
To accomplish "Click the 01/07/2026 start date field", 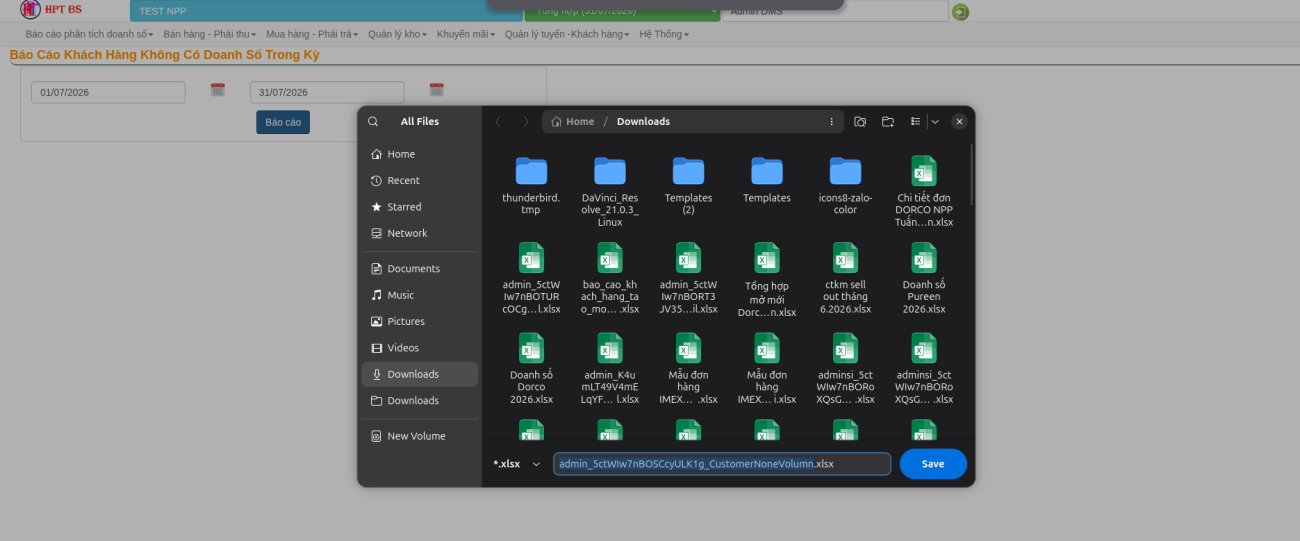I will tap(108, 92).
